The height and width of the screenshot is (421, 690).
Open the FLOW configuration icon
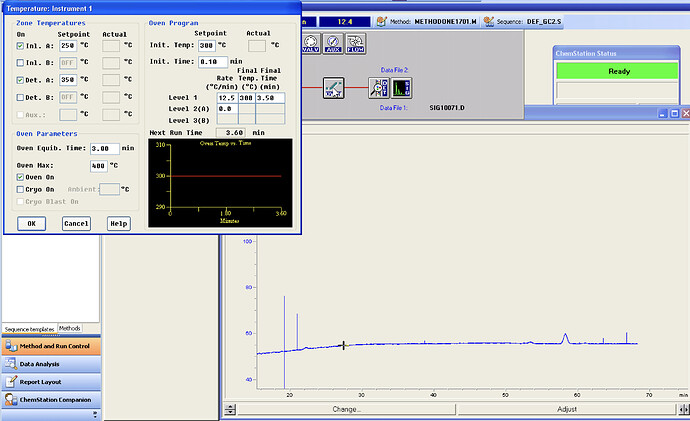click(356, 44)
